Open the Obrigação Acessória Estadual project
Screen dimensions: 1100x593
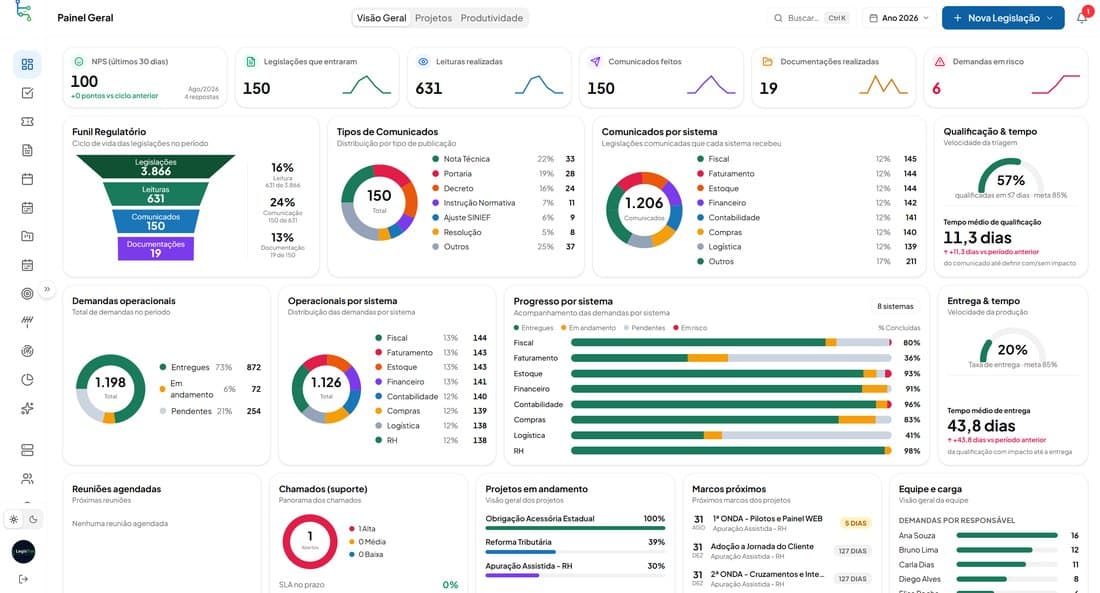(x=575, y=522)
